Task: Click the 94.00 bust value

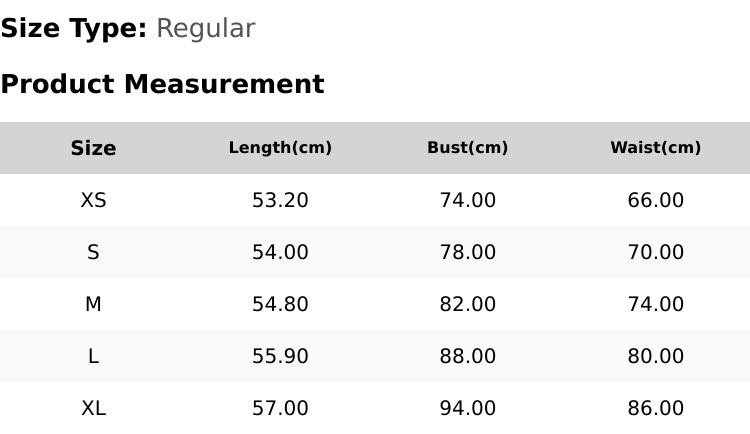Action: 468,409
